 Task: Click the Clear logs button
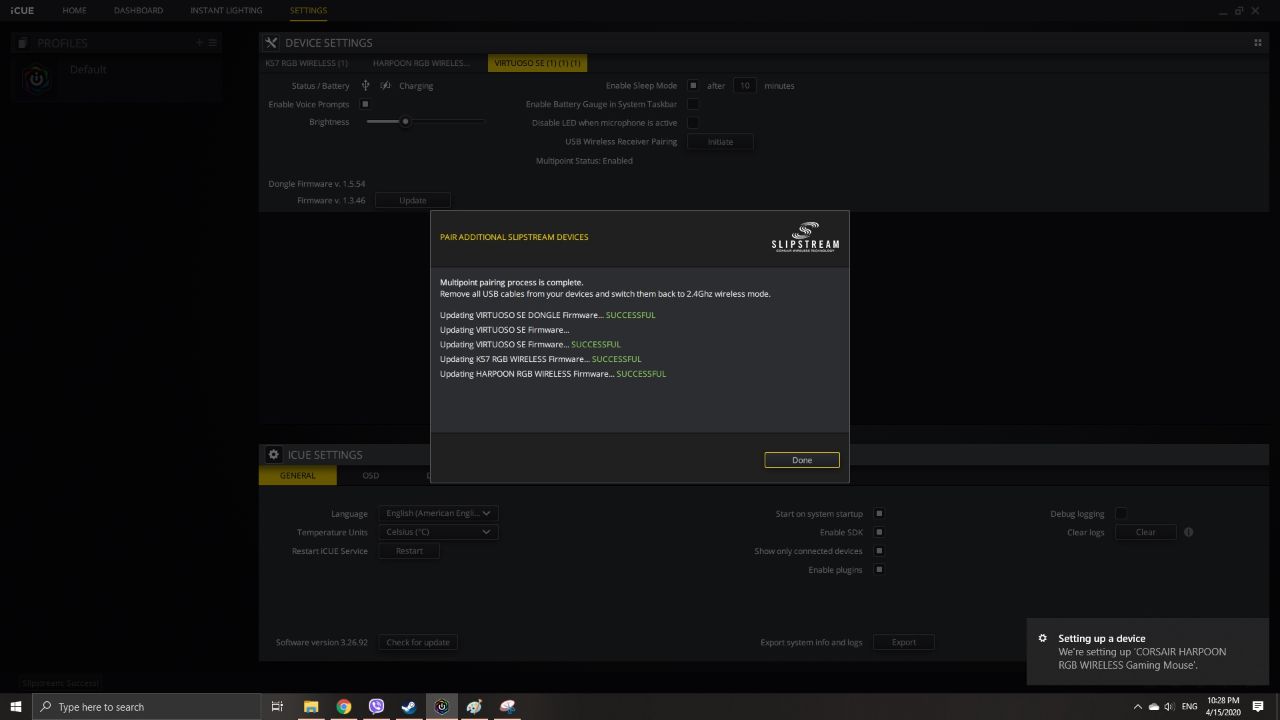[1146, 532]
